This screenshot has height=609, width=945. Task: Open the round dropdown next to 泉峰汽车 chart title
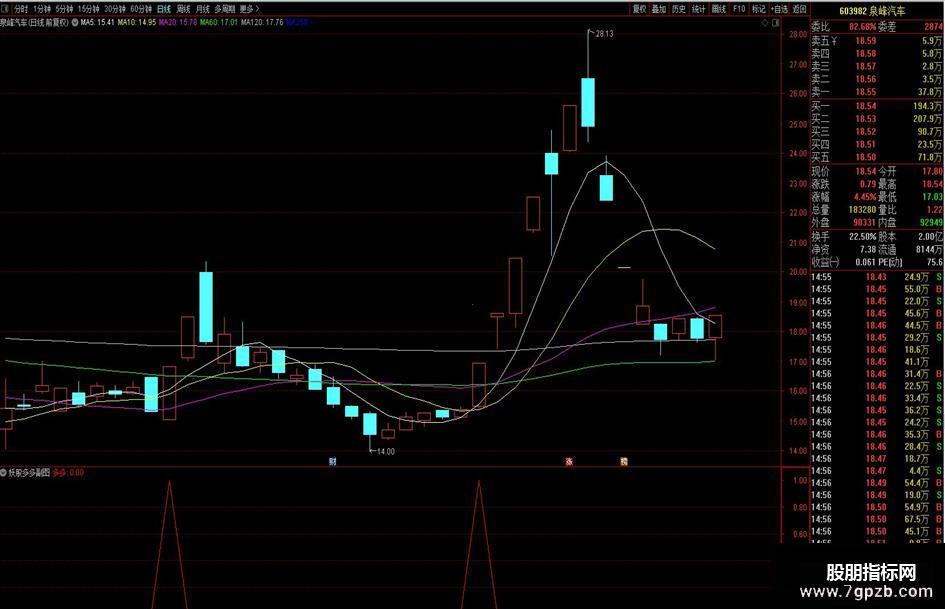point(75,22)
